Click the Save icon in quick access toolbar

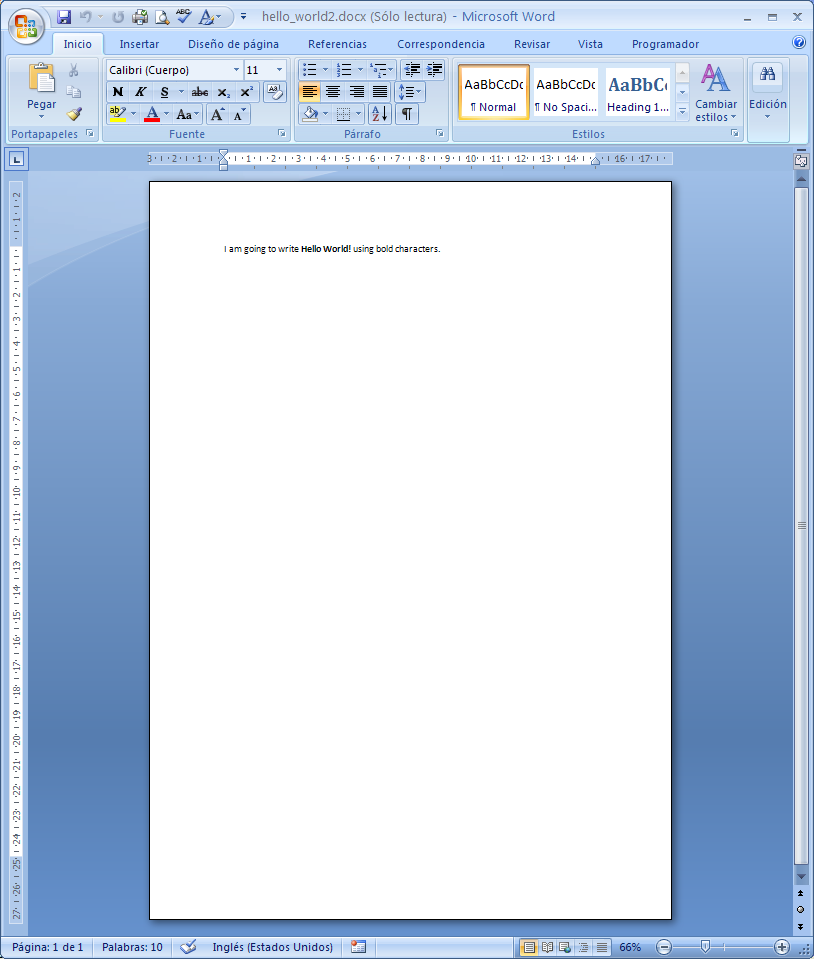[64, 17]
